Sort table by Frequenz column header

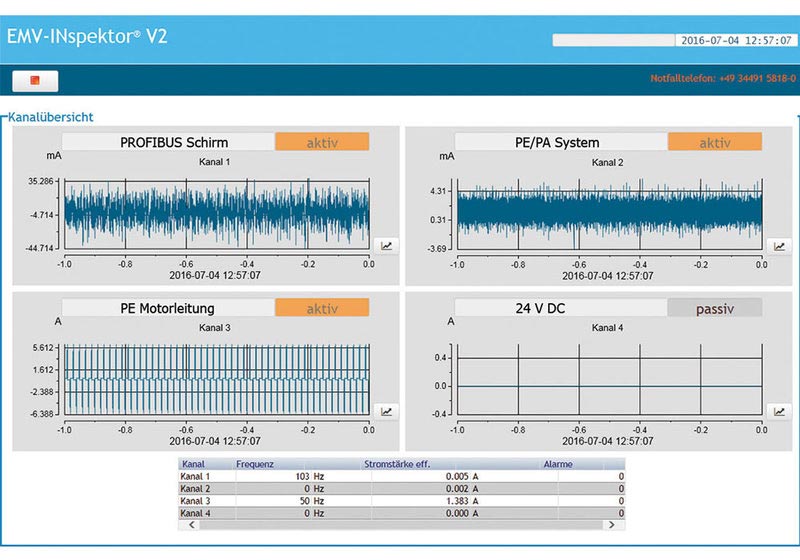pos(255,464)
